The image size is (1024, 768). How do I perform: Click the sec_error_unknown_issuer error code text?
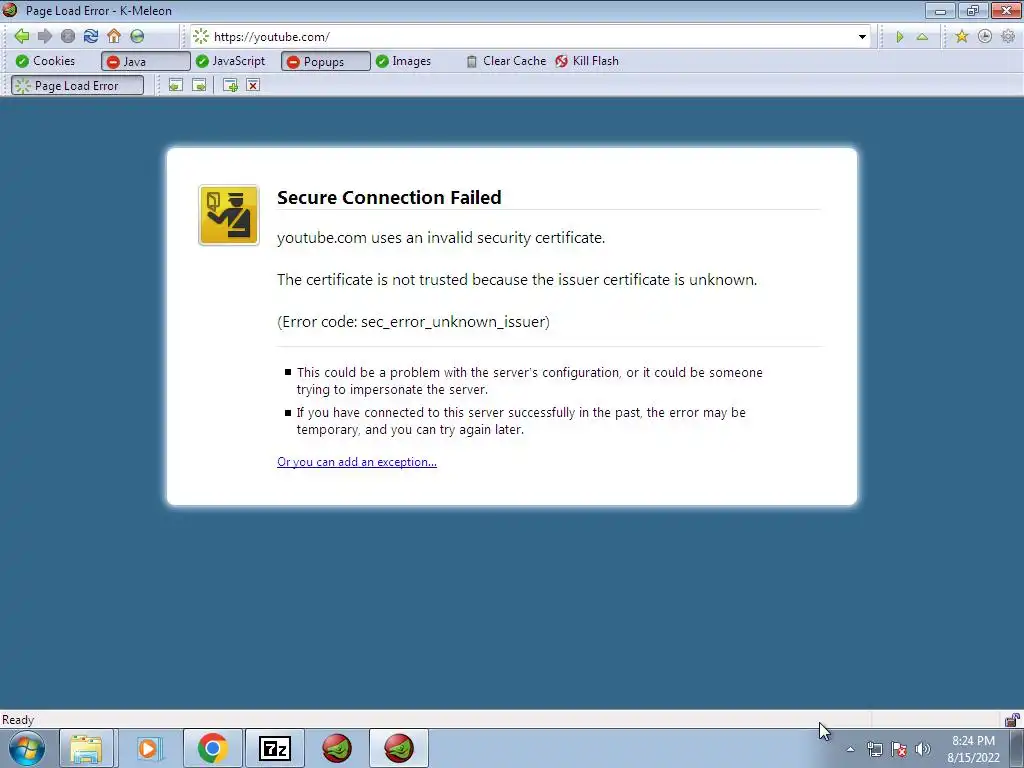[454, 321]
